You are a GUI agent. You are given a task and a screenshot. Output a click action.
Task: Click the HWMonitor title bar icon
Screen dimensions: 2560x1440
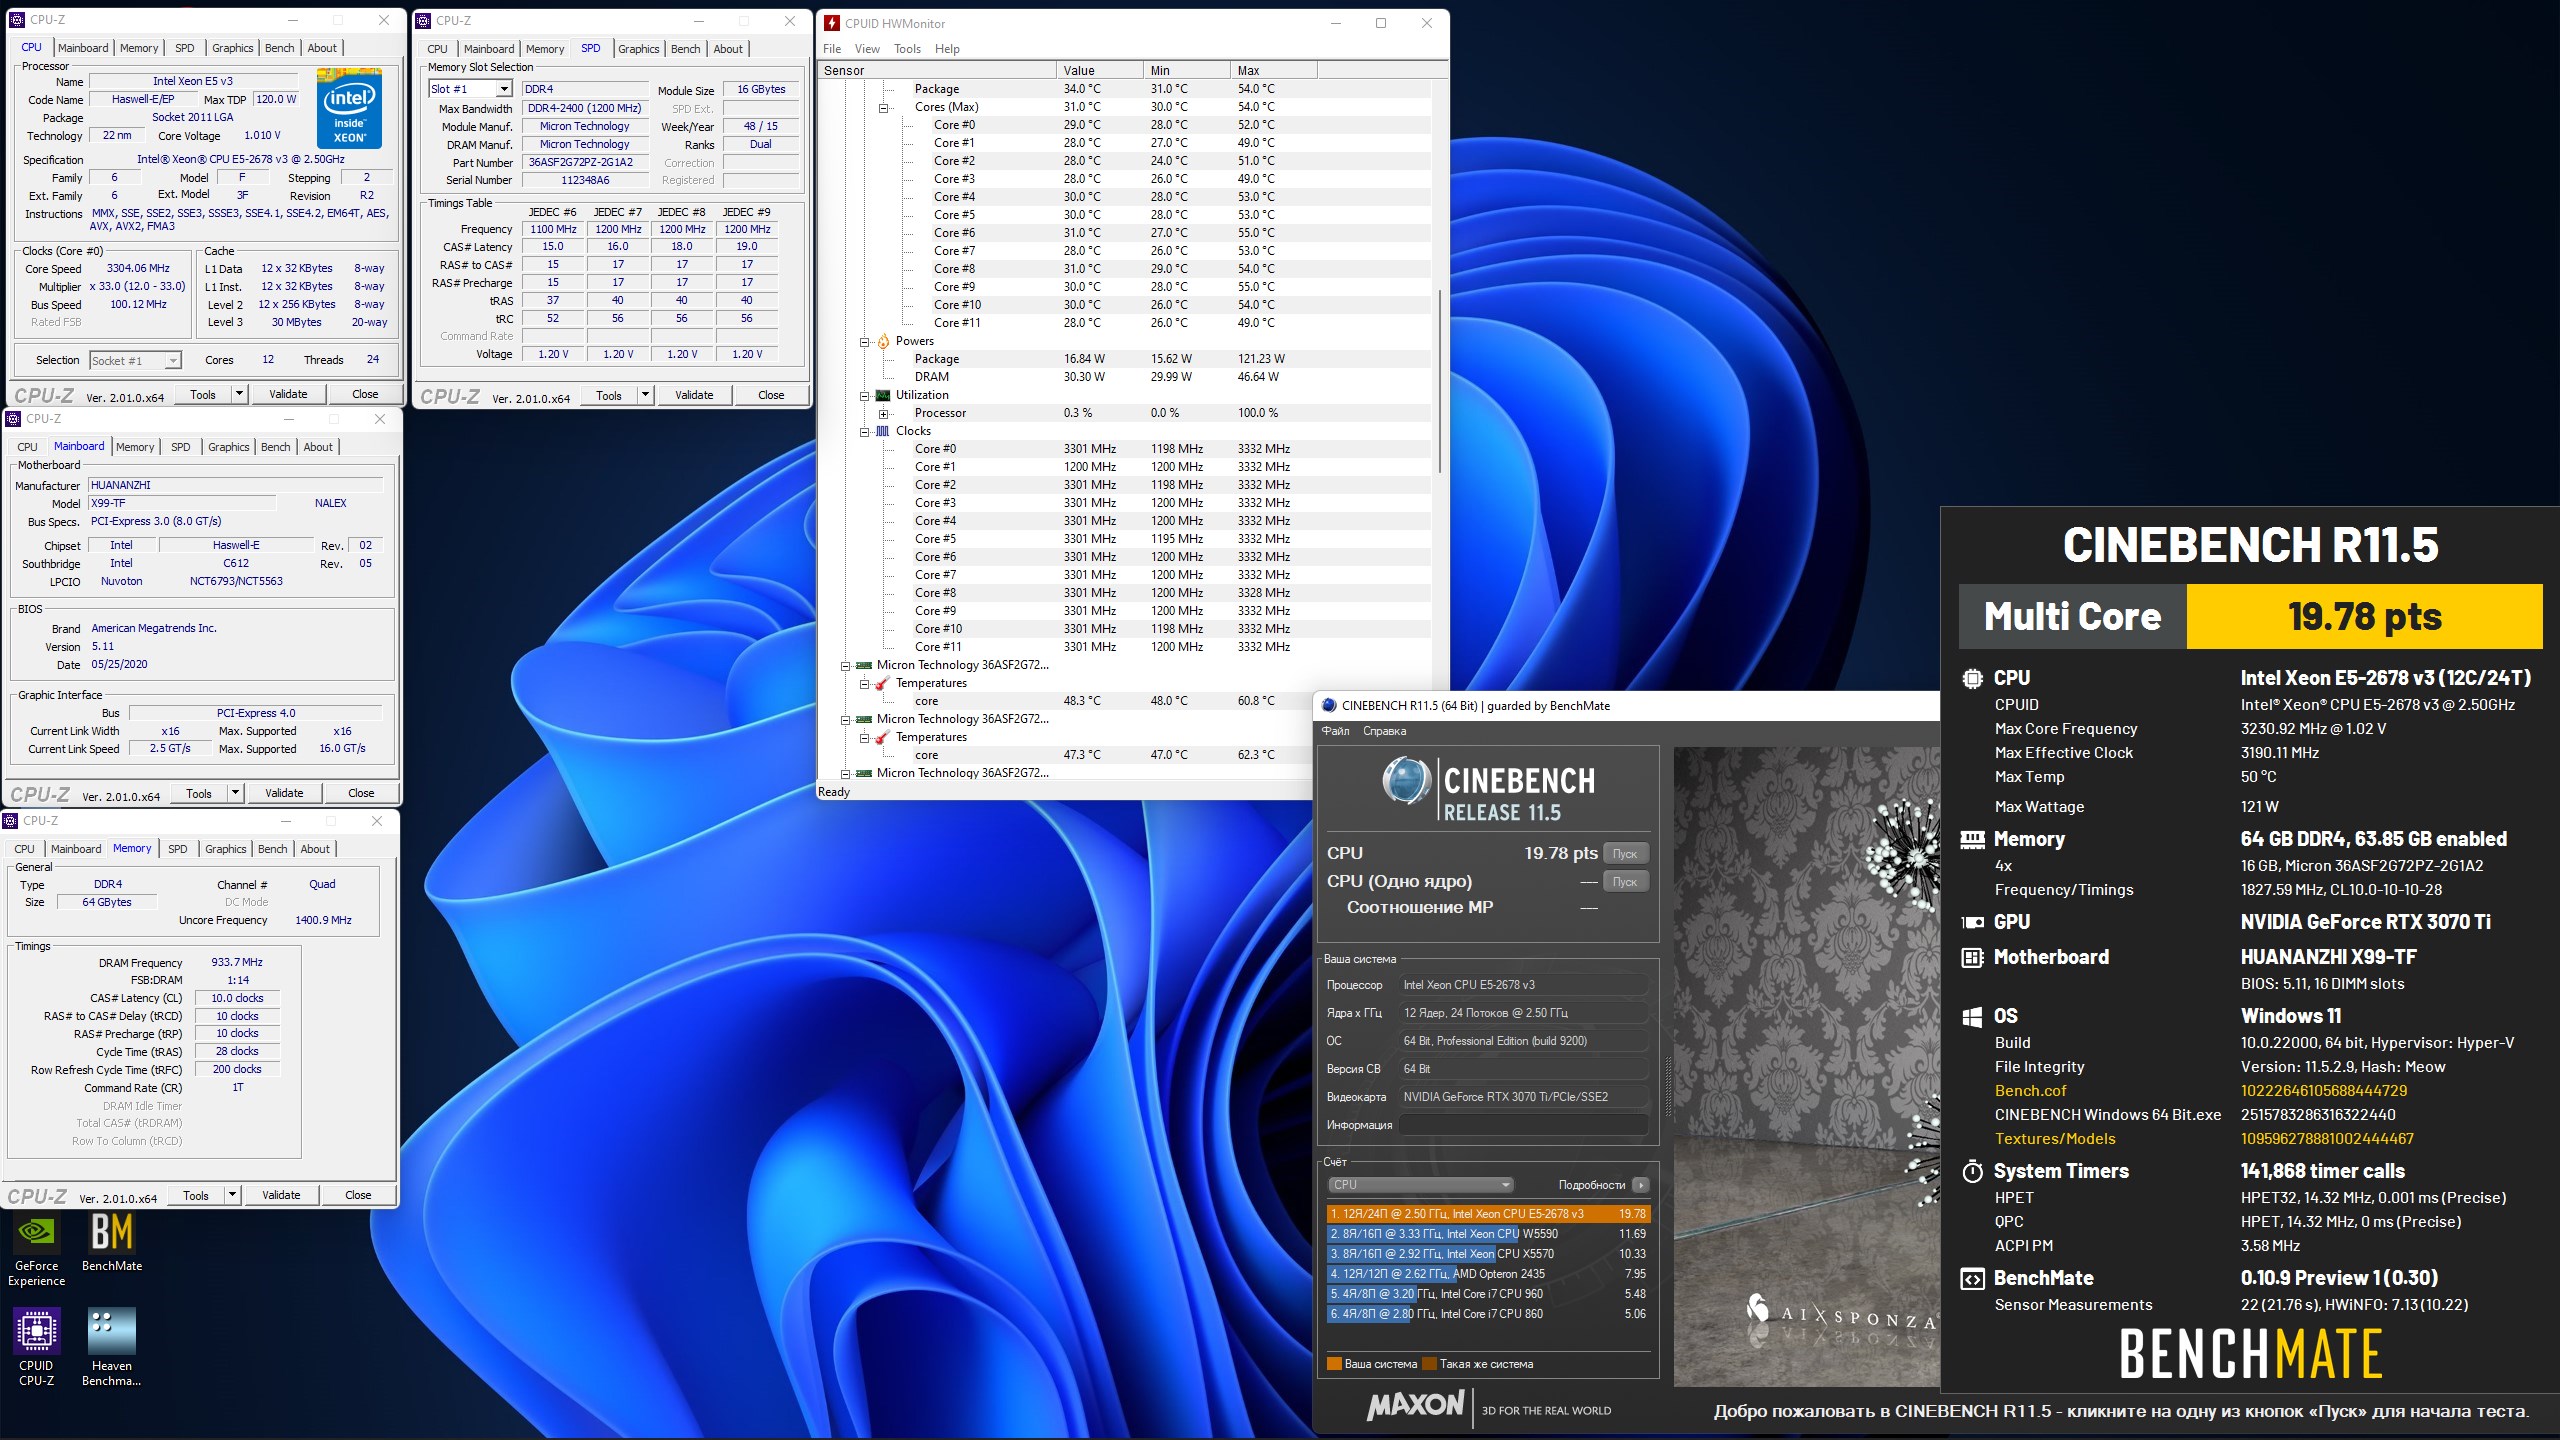831,23
